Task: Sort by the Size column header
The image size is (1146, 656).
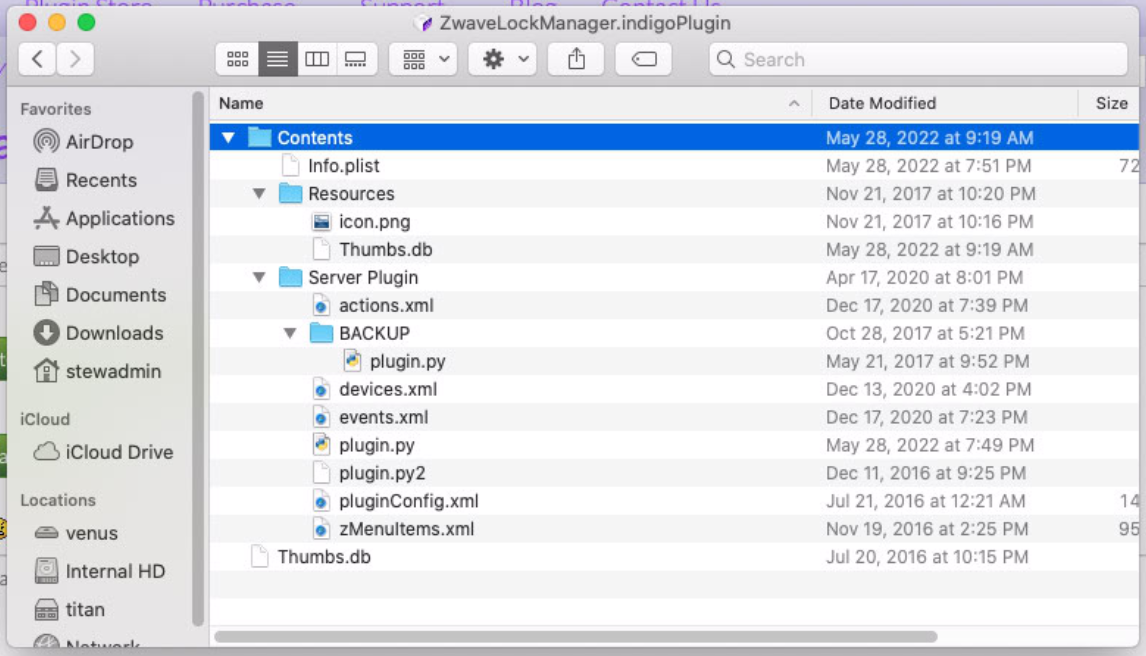Action: click(x=1111, y=103)
